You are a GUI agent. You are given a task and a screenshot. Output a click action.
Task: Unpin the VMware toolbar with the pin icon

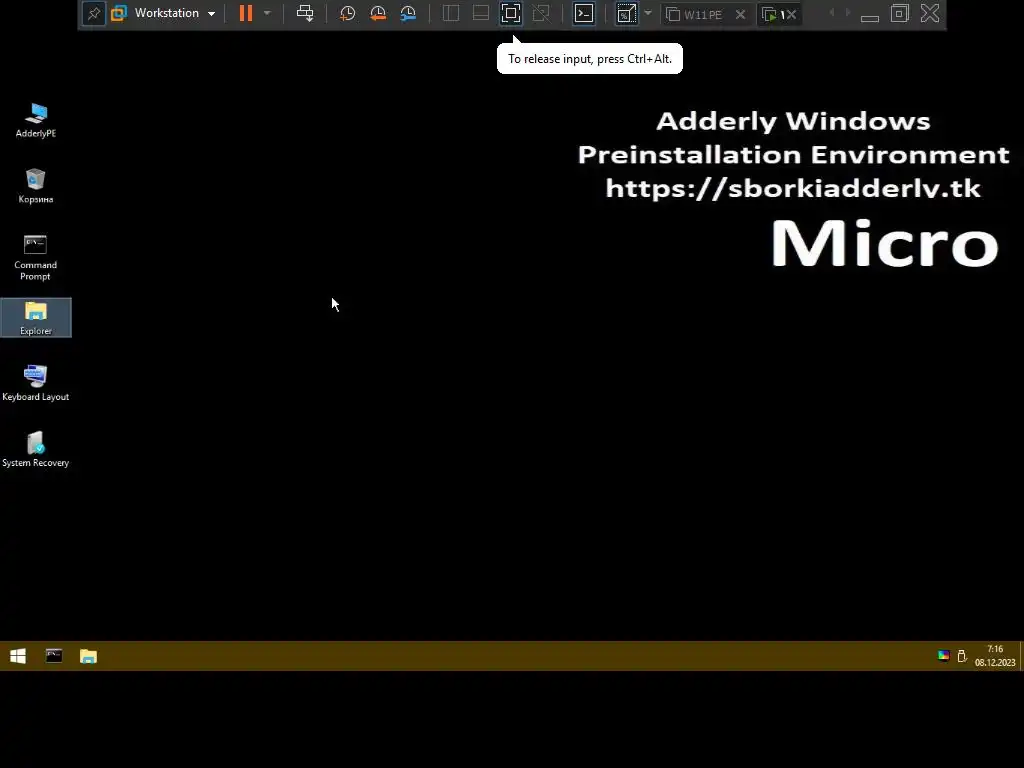tap(93, 14)
